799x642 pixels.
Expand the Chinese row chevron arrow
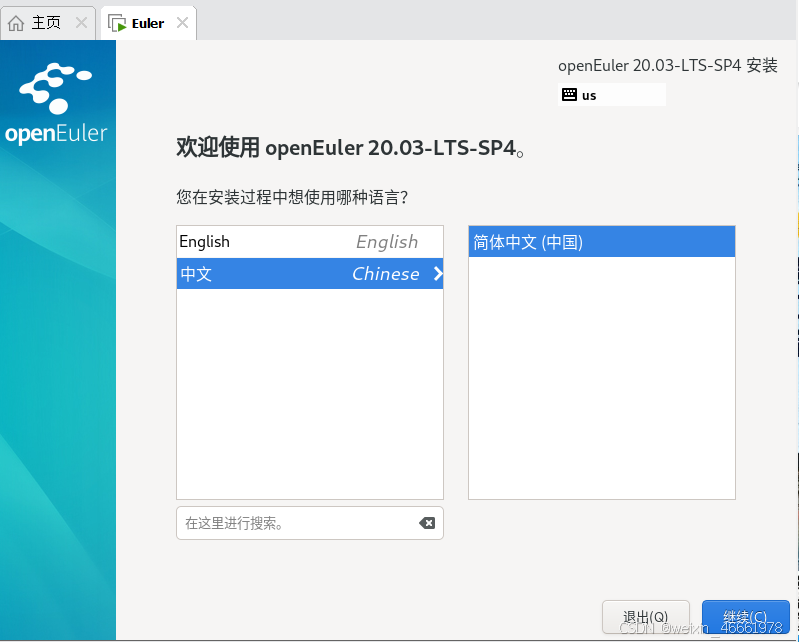tap(438, 274)
